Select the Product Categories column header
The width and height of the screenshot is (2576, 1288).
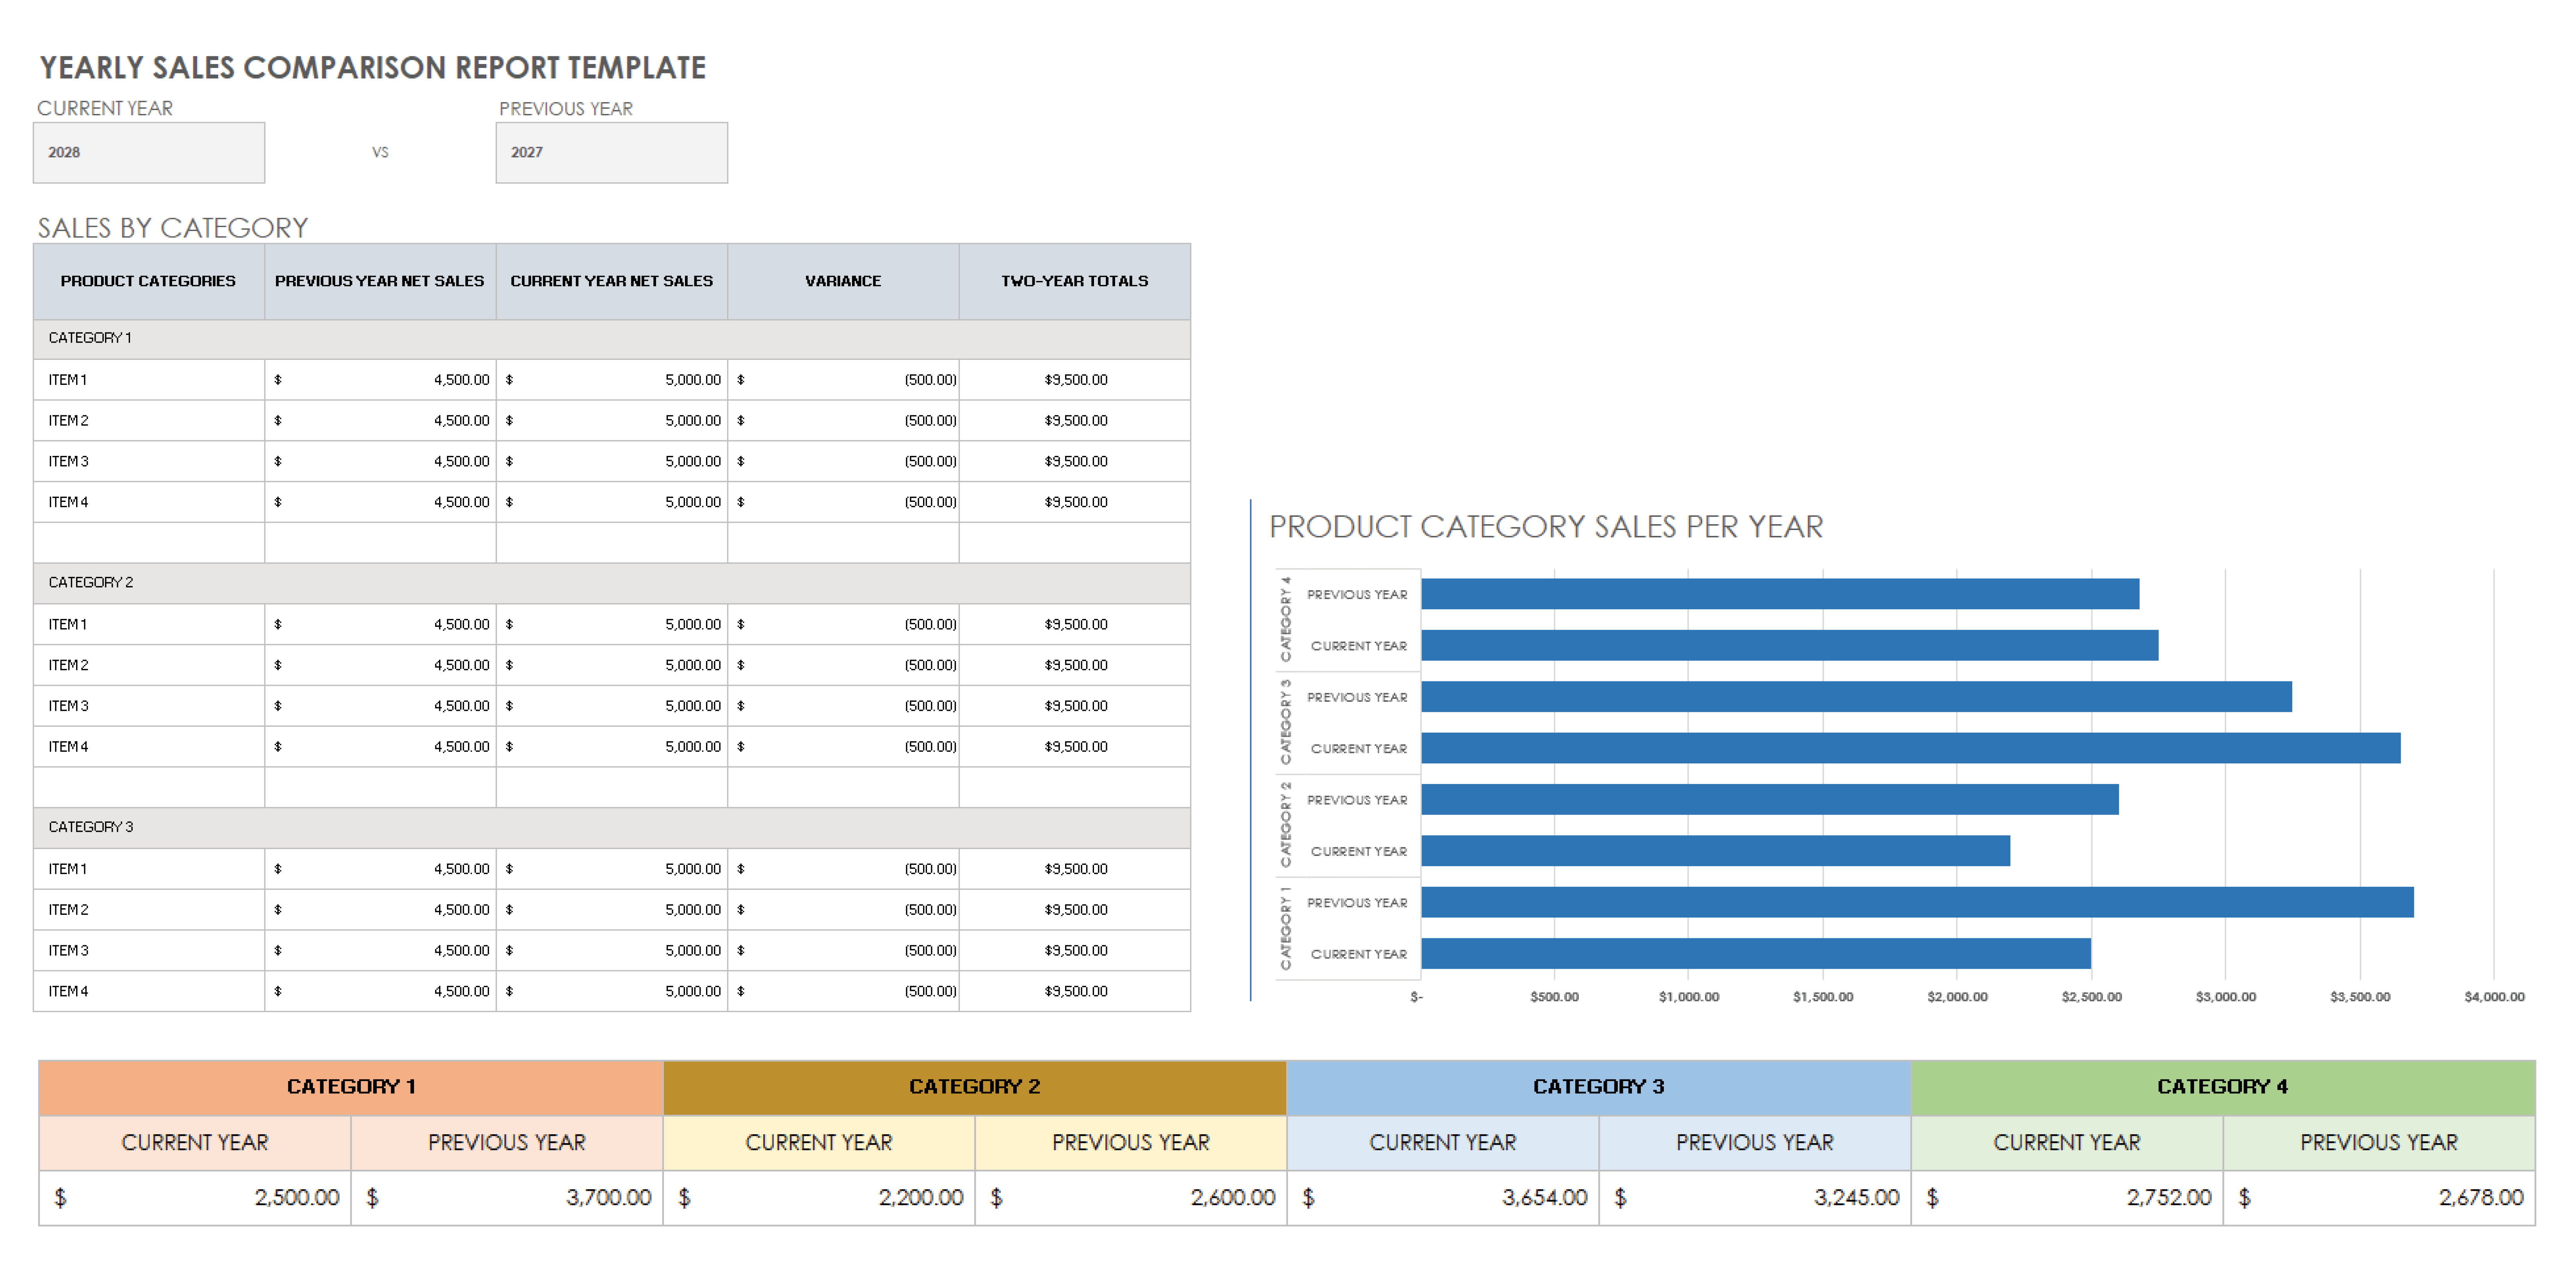pyautogui.click(x=148, y=281)
